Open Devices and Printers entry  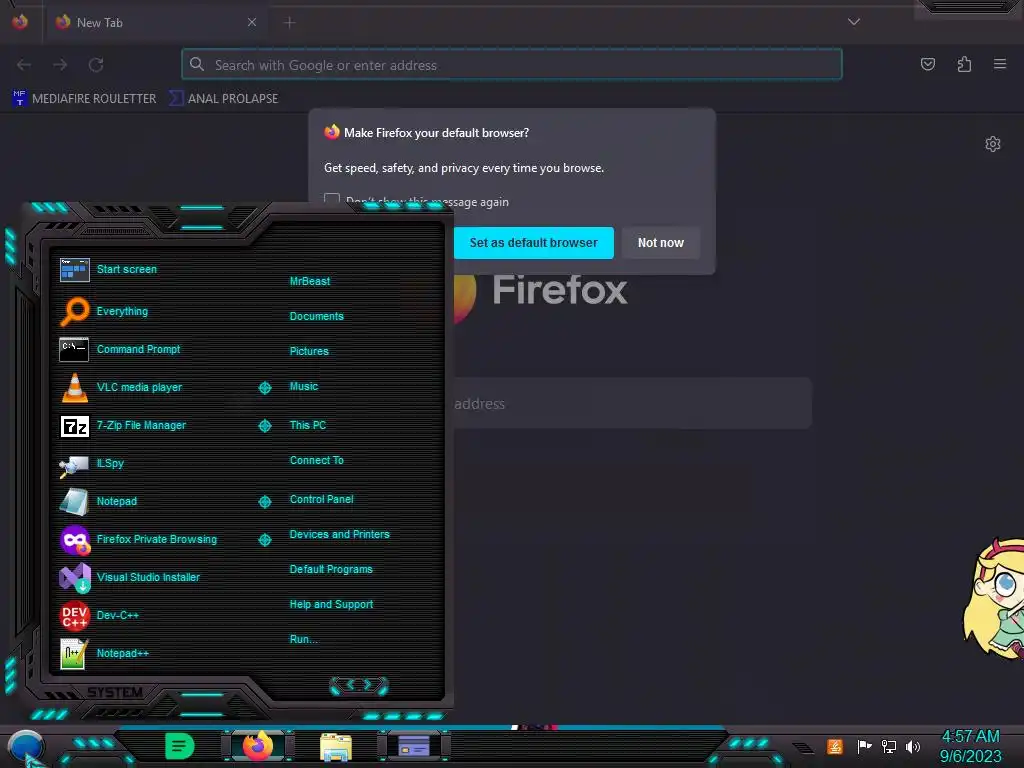coord(340,534)
